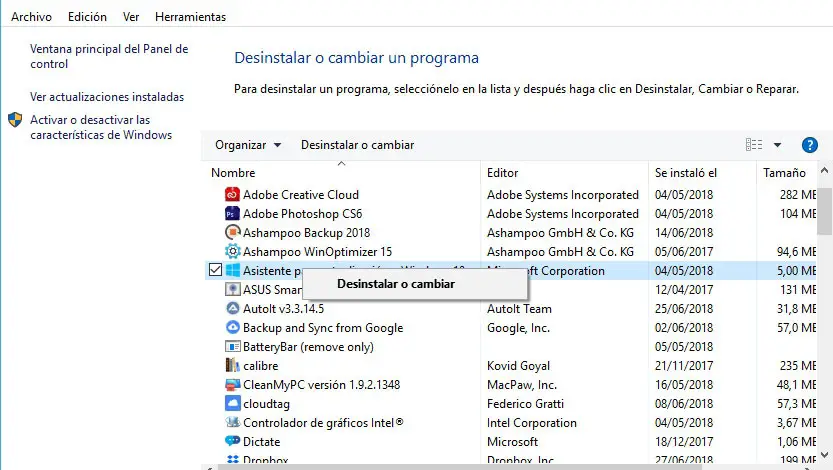Change view using the list view icon
This screenshot has height=470, width=833.
tap(754, 145)
